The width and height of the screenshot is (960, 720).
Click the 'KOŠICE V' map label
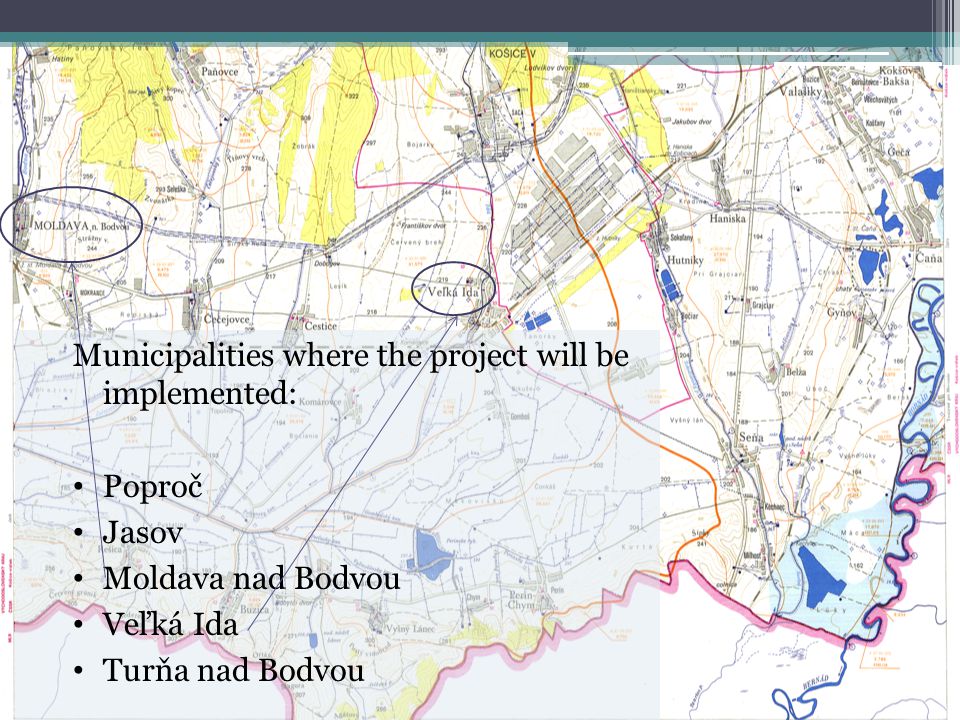[512, 54]
